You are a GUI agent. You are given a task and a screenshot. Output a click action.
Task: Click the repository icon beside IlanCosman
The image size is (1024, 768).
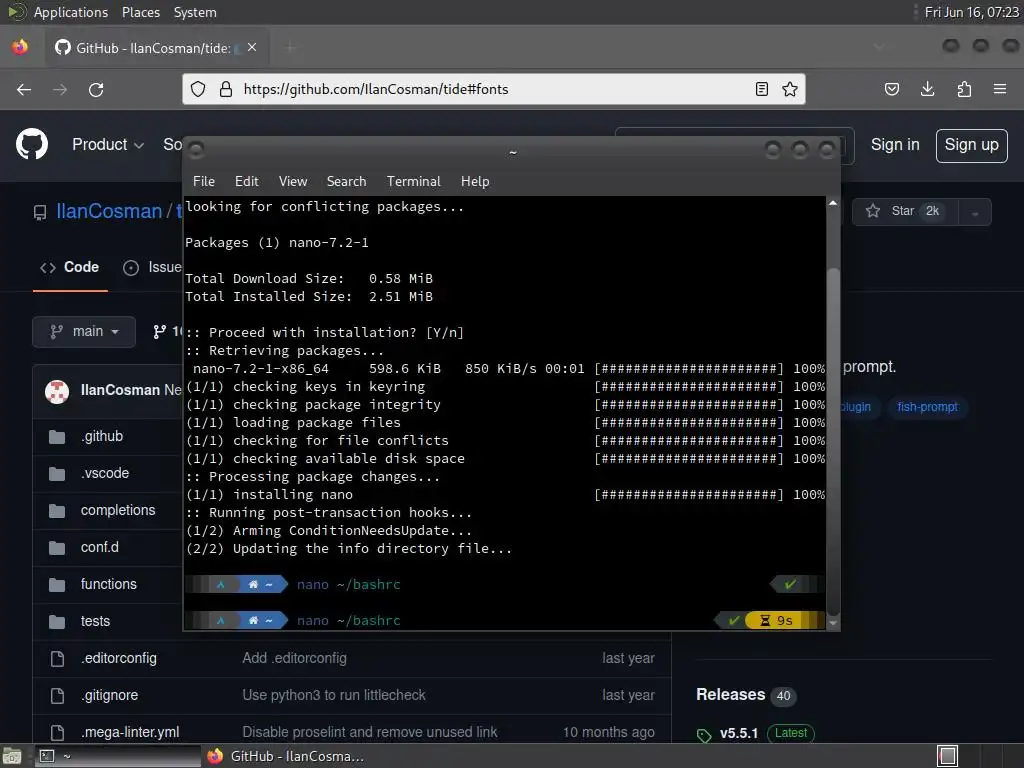(40, 212)
